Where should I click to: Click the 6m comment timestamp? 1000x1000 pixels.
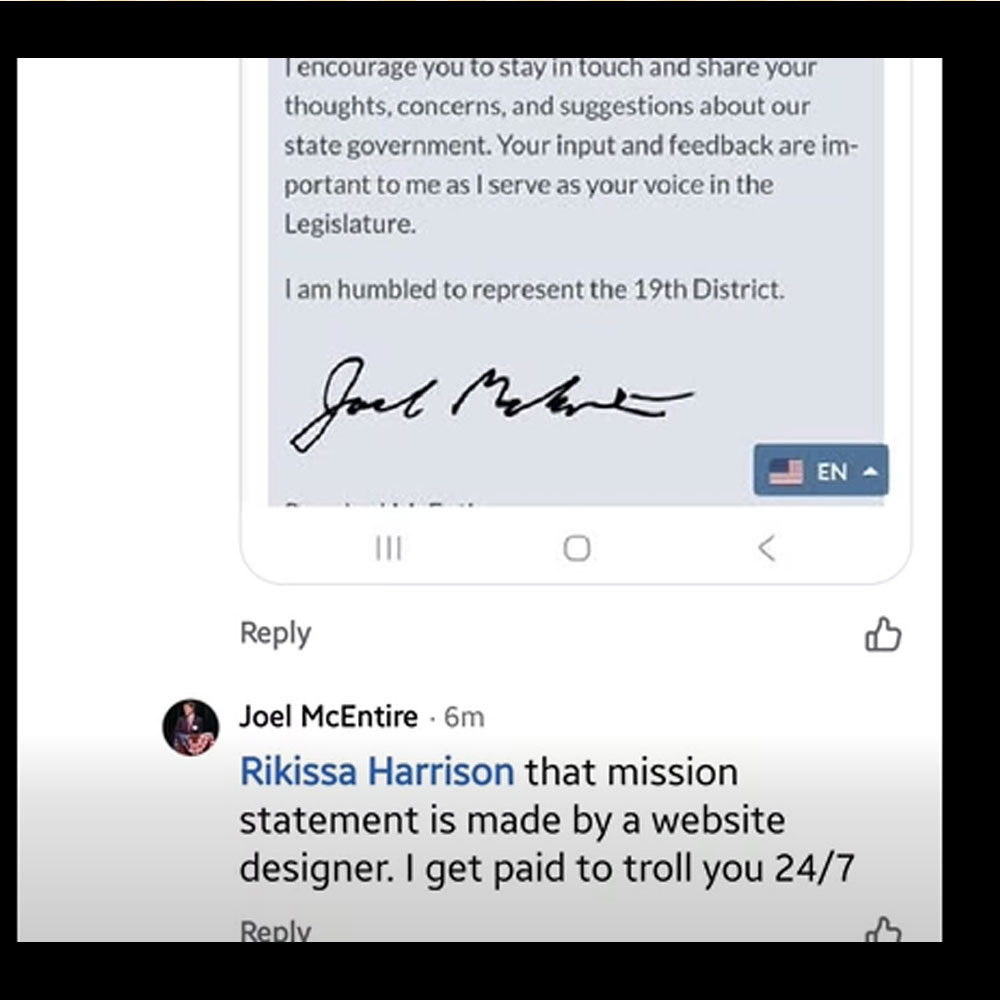[464, 717]
